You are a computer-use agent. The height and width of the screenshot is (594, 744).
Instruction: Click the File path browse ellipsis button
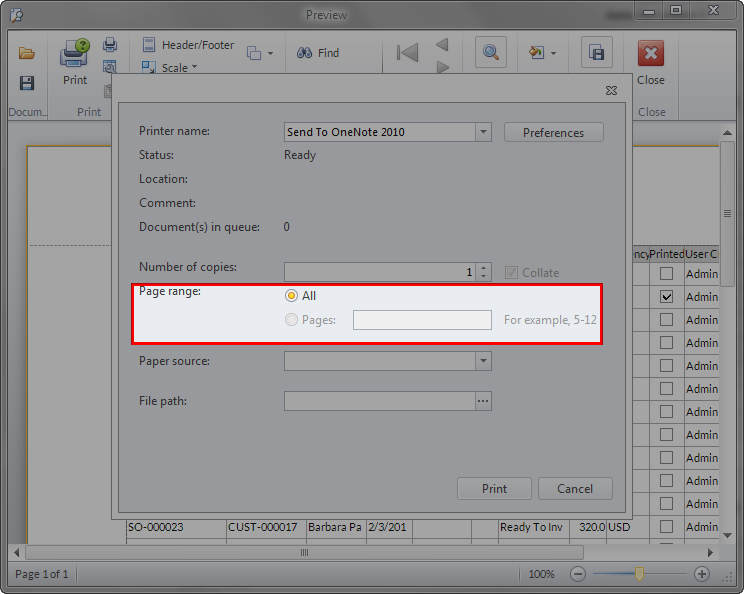pyautogui.click(x=483, y=401)
